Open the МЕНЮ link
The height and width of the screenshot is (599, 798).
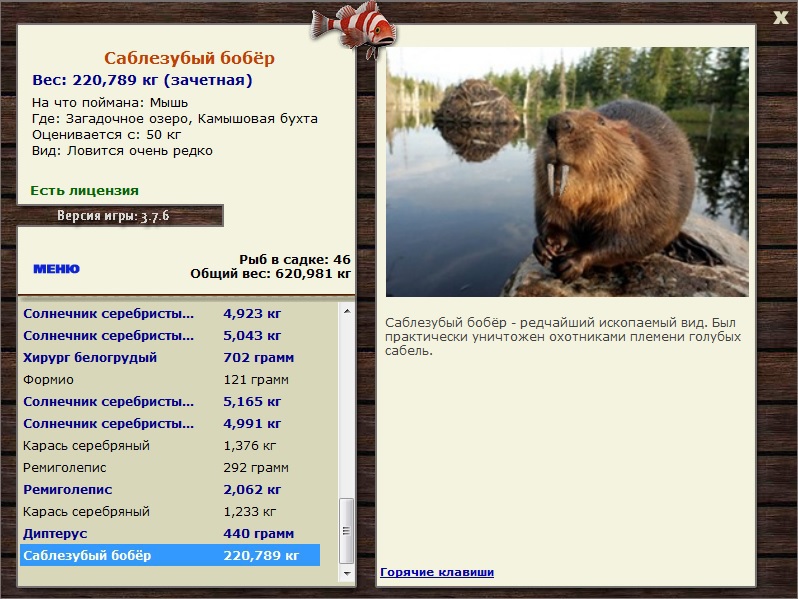tap(56, 269)
